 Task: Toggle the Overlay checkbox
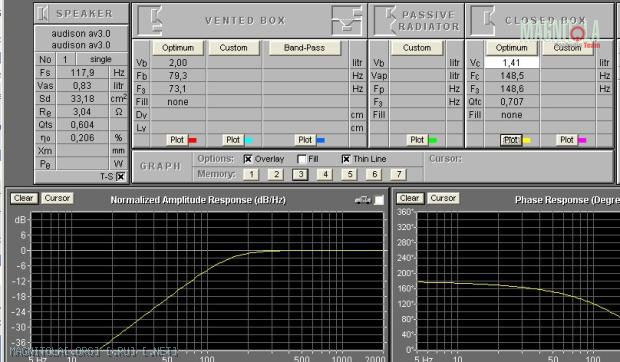[x=248, y=159]
